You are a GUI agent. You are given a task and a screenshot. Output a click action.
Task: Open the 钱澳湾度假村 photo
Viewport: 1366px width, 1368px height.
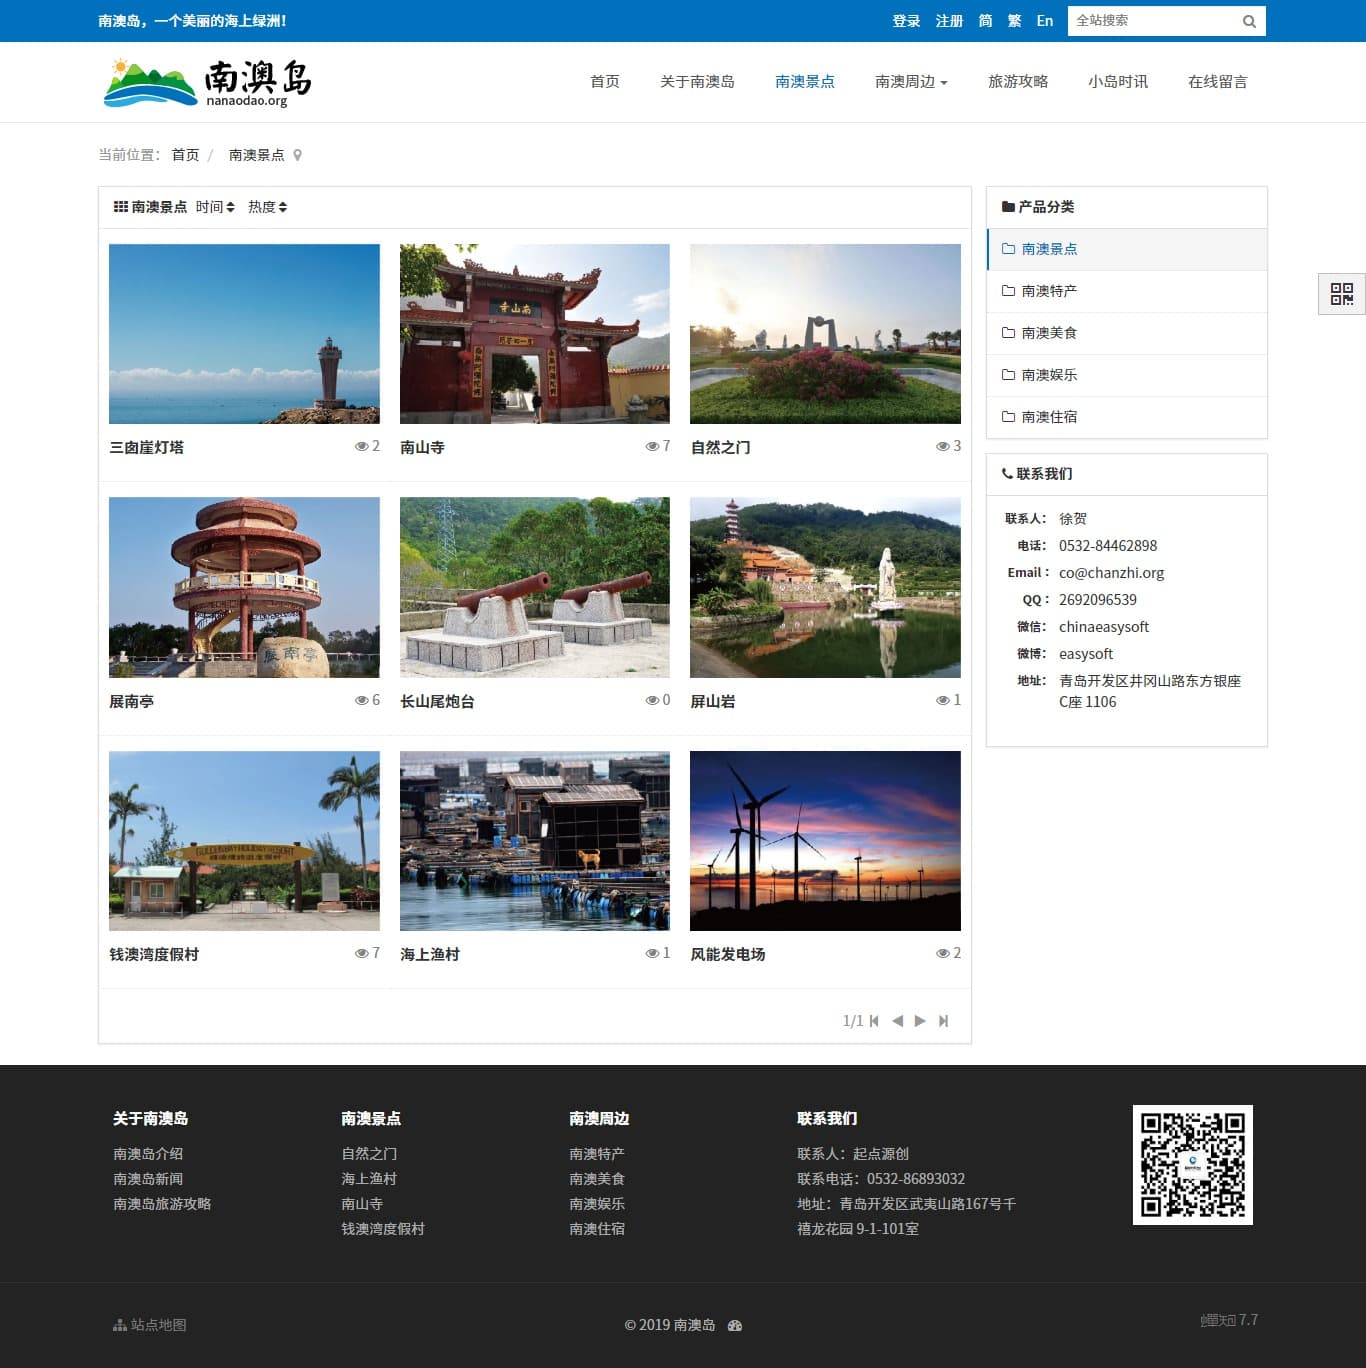244,841
